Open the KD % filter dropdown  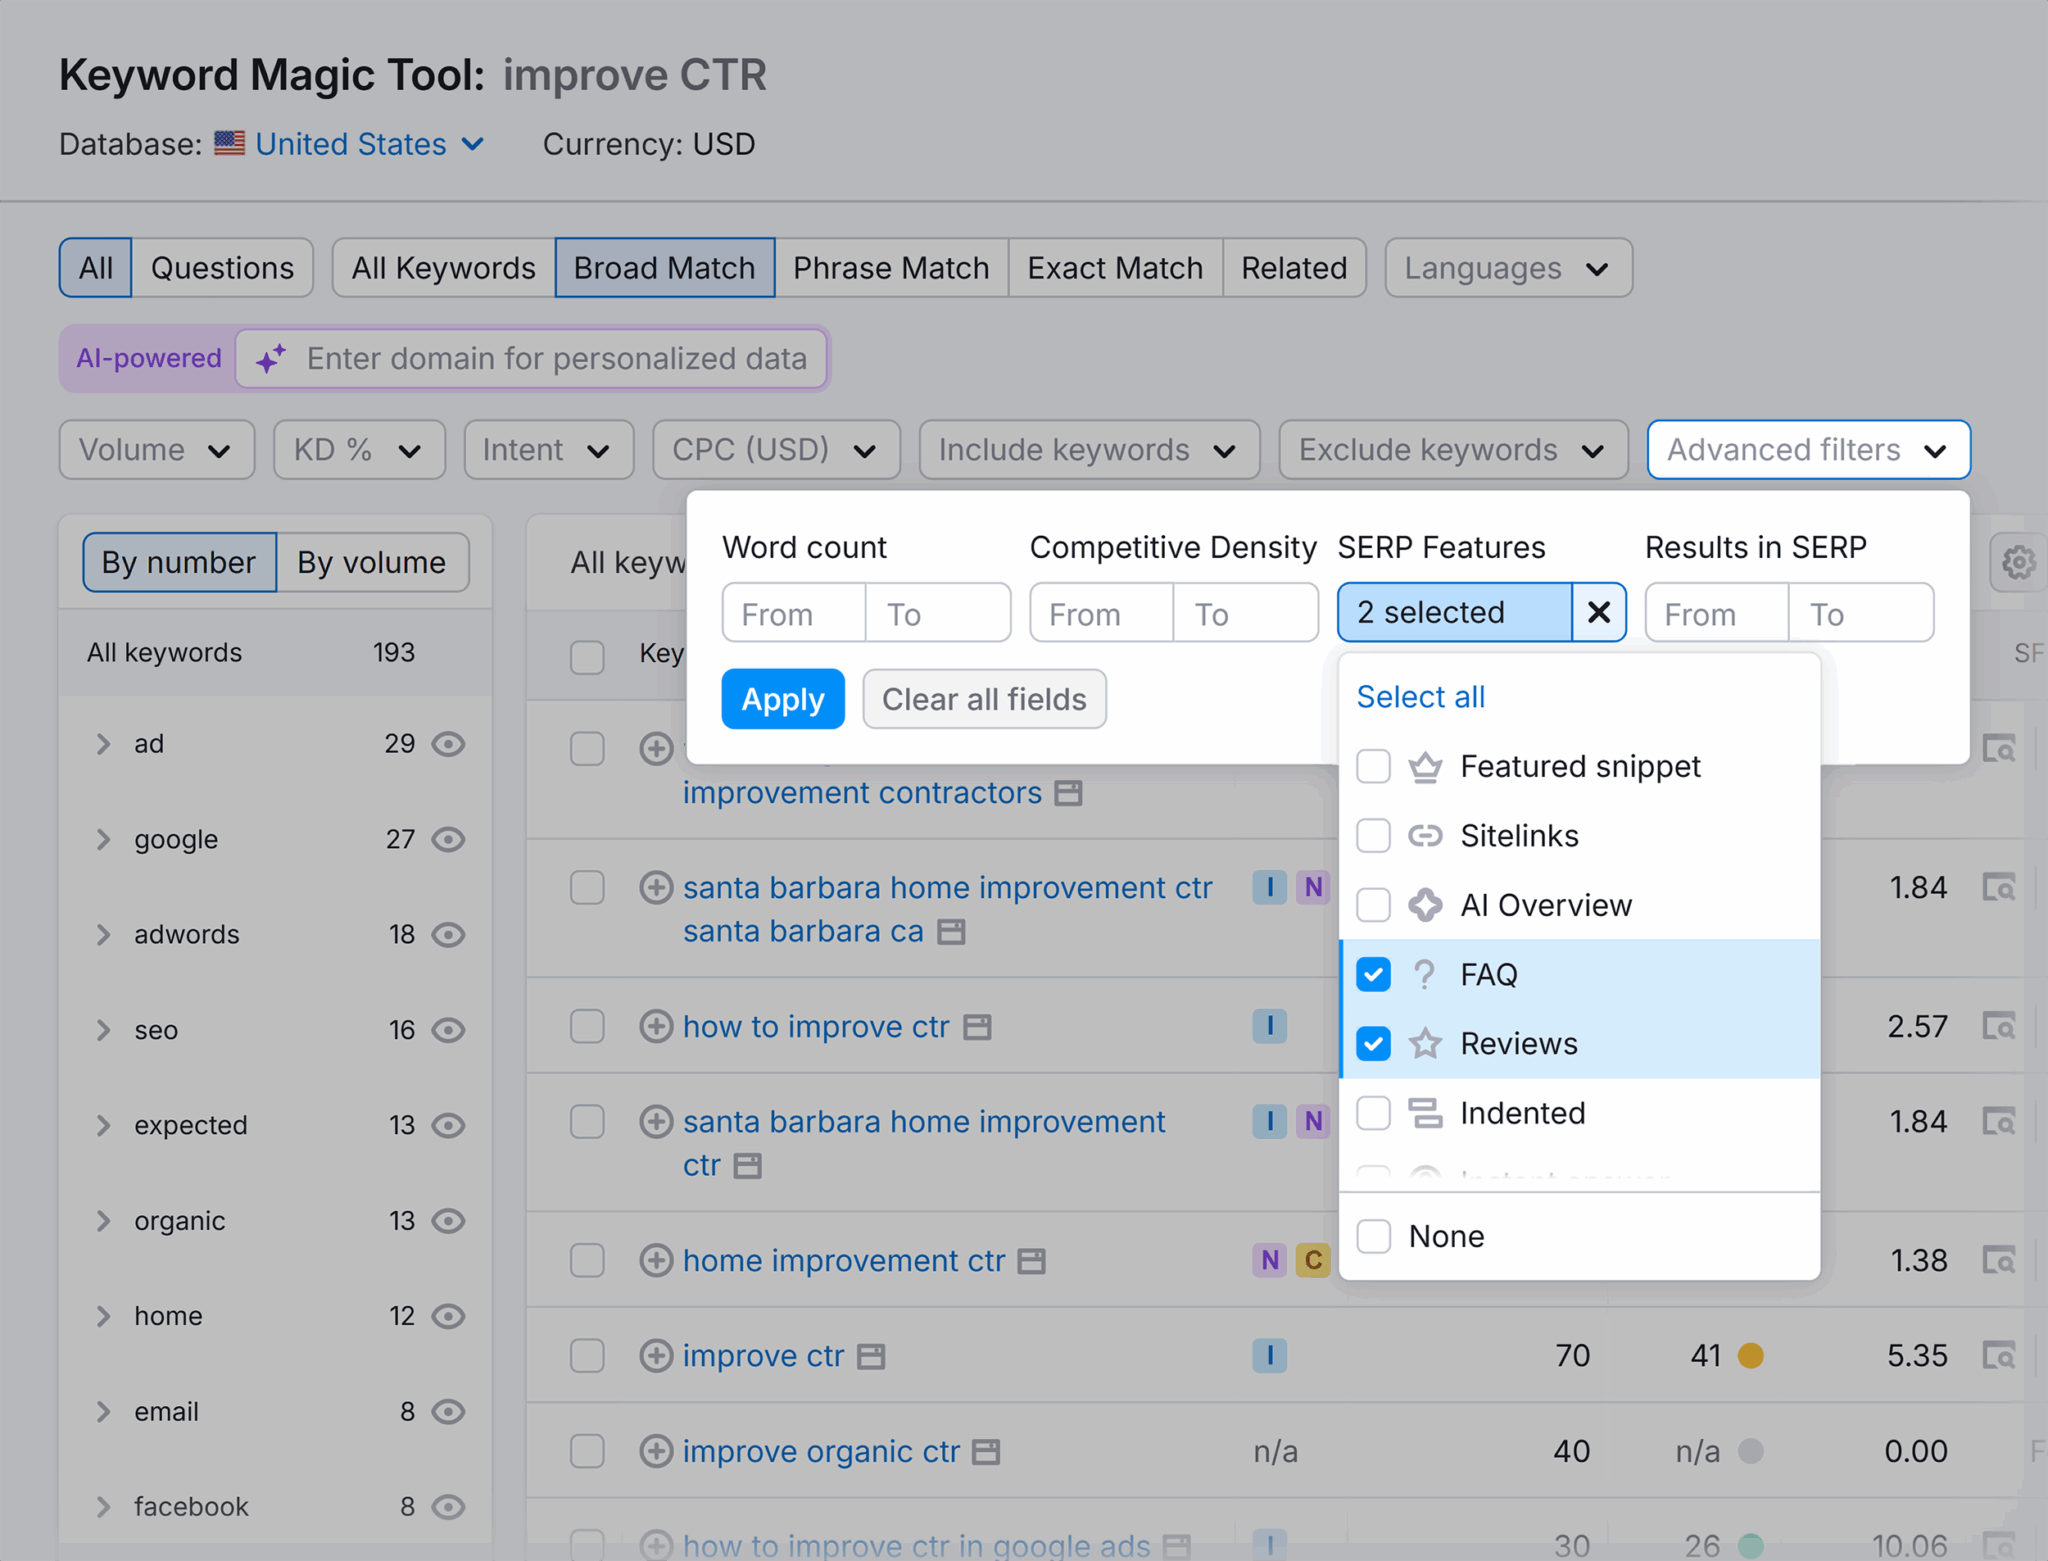[359, 450]
